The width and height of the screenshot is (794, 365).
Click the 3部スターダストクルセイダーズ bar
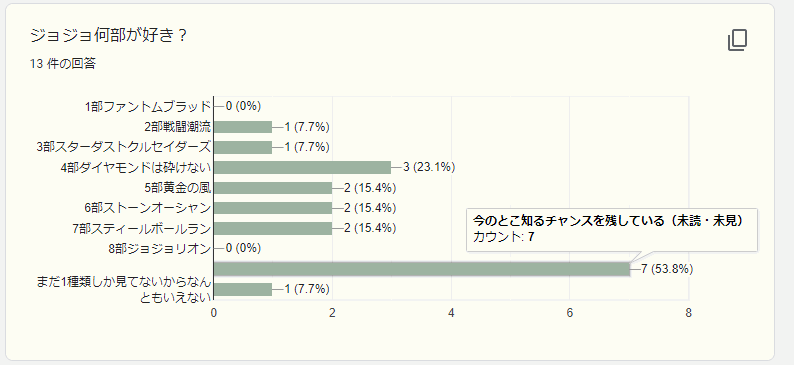243,147
